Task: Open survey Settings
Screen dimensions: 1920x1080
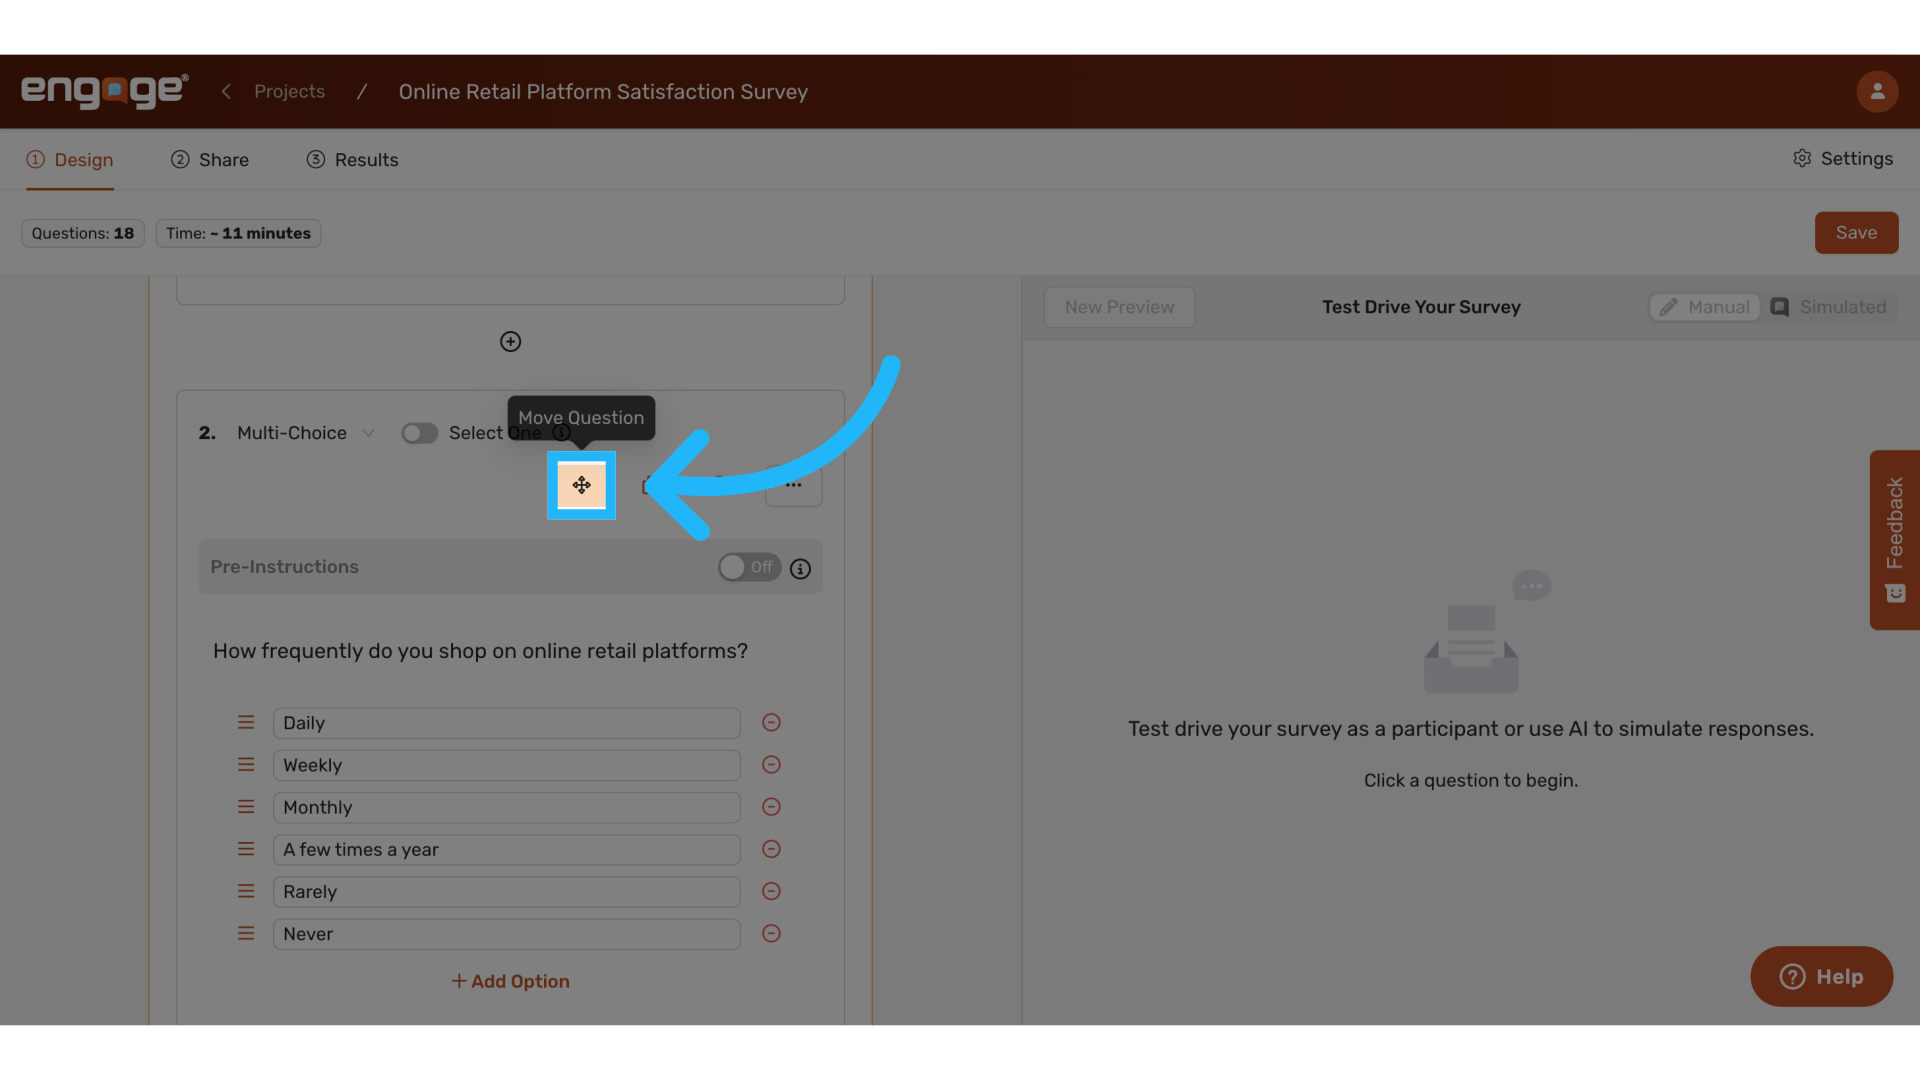Action: [x=1843, y=159]
